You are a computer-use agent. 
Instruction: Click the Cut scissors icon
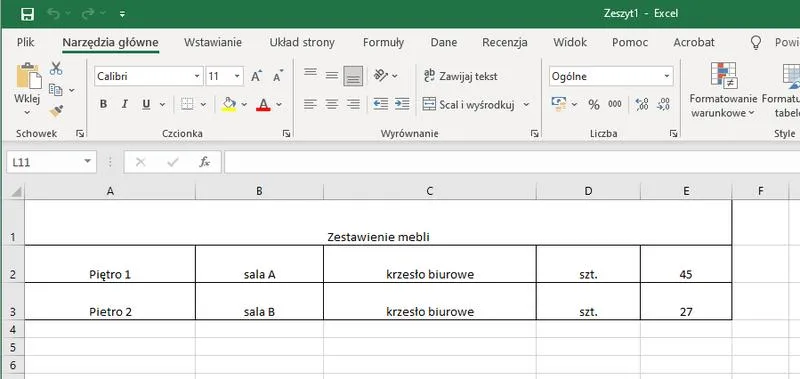56,68
